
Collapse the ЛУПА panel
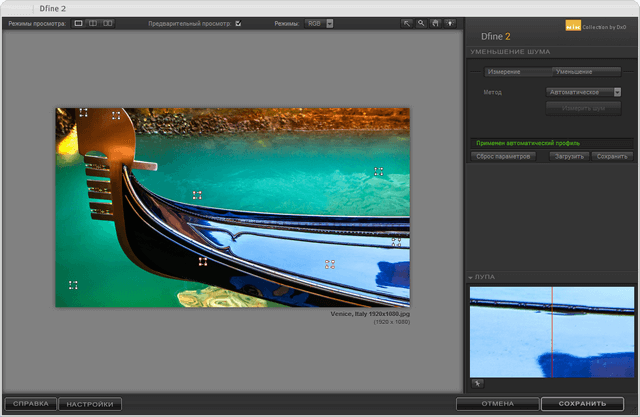pyautogui.click(x=471, y=277)
